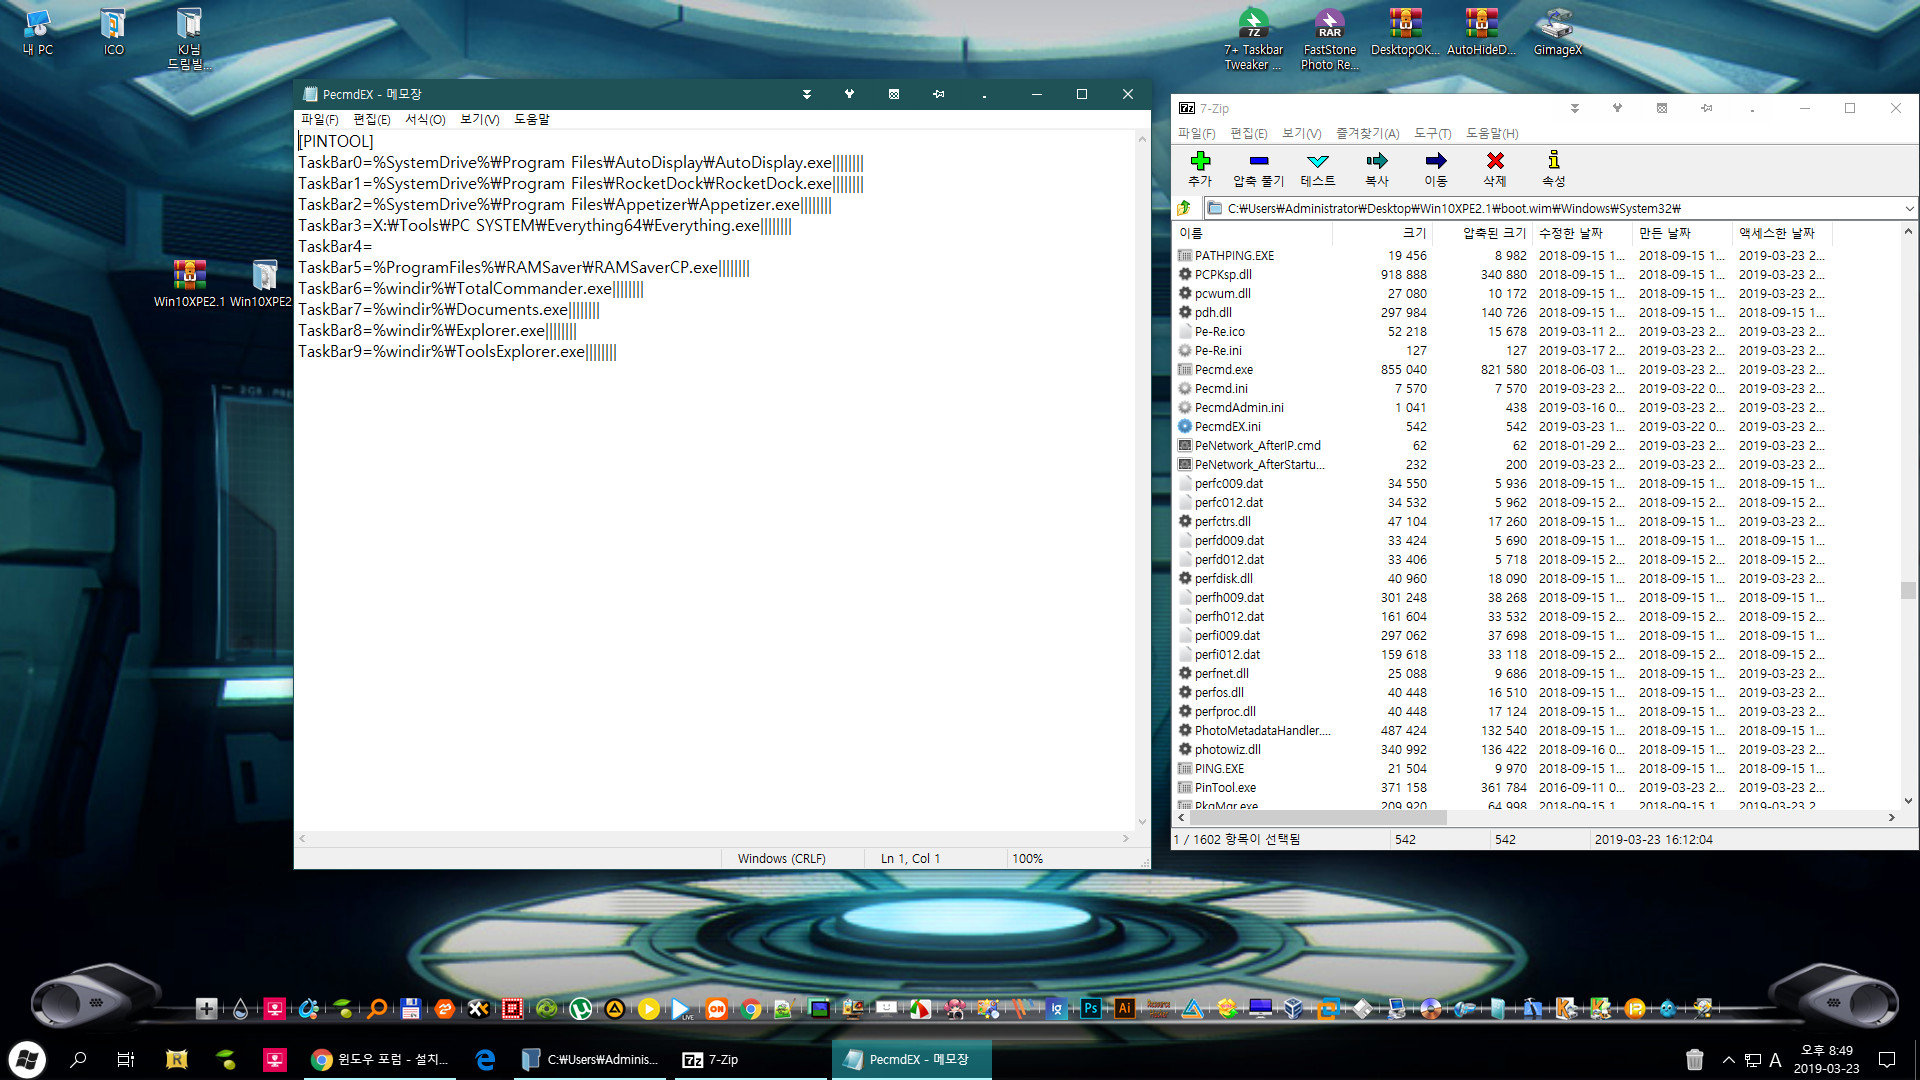Click the TaskBar4= line in Notepad
The image size is (1920, 1080).
pyautogui.click(x=335, y=246)
